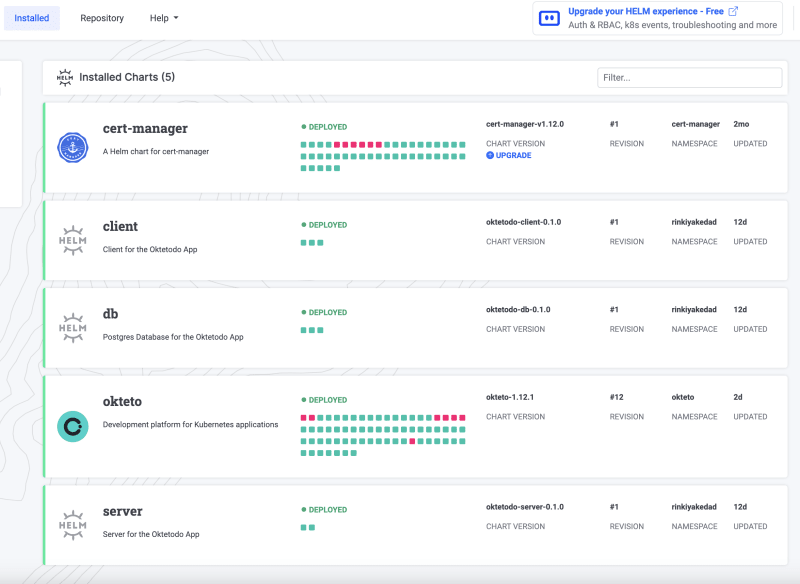Click the cert-manager seal icon
The image size is (800, 584).
(x=72, y=147)
